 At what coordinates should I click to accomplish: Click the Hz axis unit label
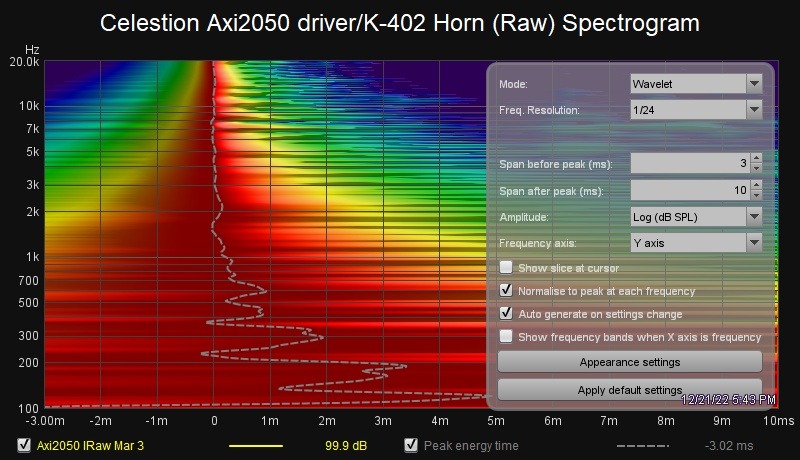click(x=32, y=49)
